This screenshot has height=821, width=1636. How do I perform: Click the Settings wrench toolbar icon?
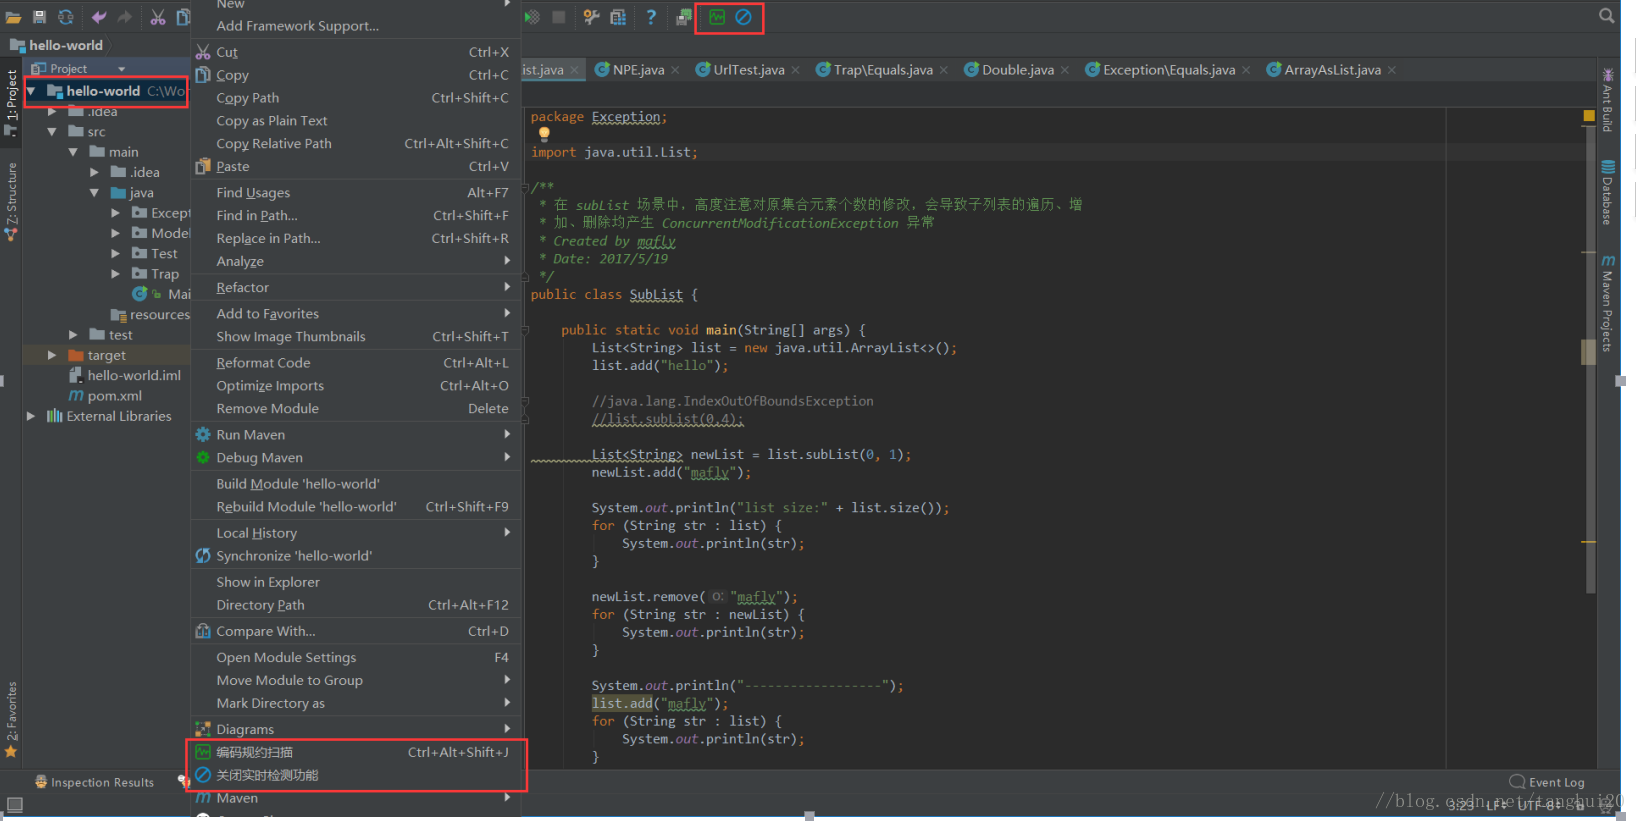pos(592,17)
